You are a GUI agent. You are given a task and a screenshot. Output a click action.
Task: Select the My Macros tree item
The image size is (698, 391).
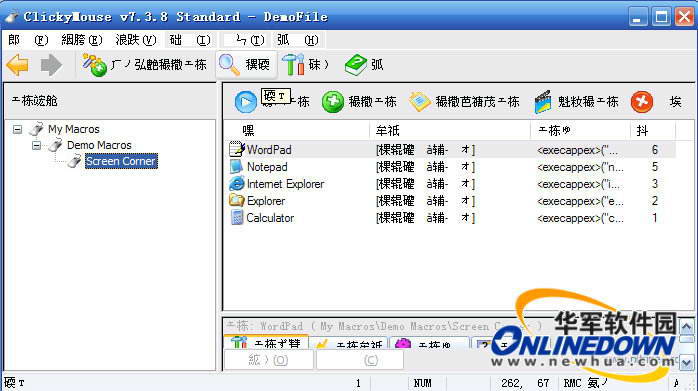tap(74, 129)
